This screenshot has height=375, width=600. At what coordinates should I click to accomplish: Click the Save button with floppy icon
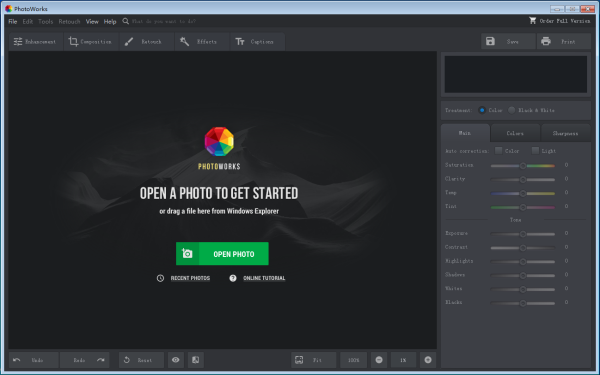(x=508, y=41)
